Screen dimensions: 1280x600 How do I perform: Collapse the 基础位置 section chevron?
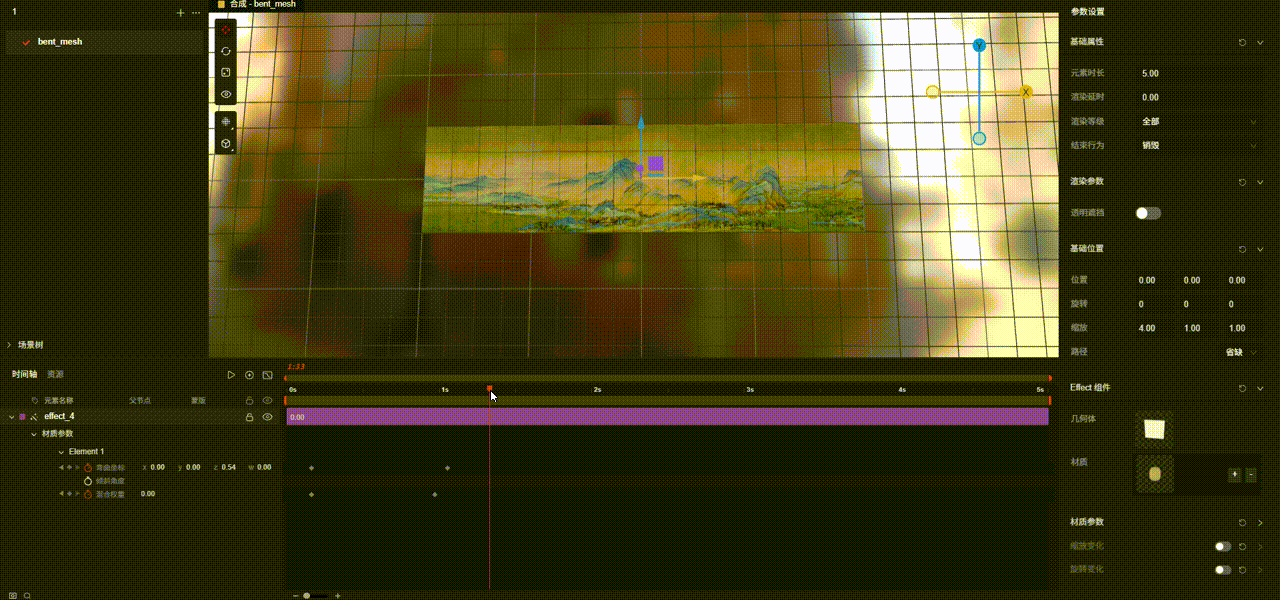pyautogui.click(x=1260, y=249)
